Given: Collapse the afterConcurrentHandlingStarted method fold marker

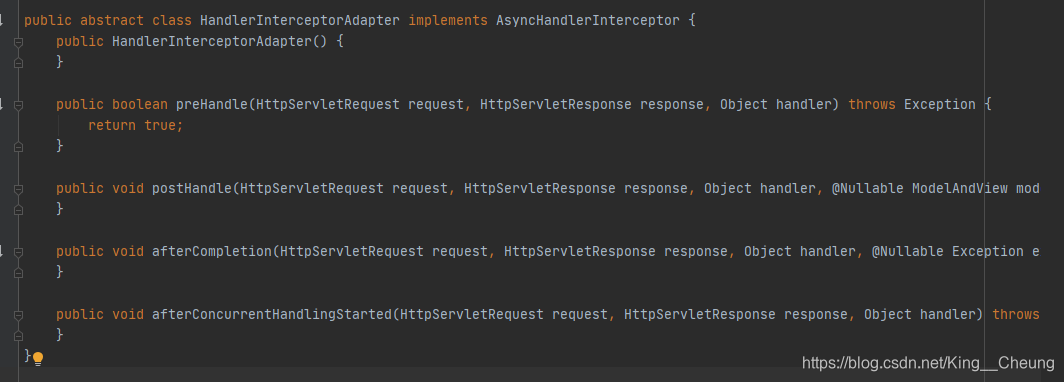Looking at the screenshot, I should pyautogui.click(x=18, y=314).
